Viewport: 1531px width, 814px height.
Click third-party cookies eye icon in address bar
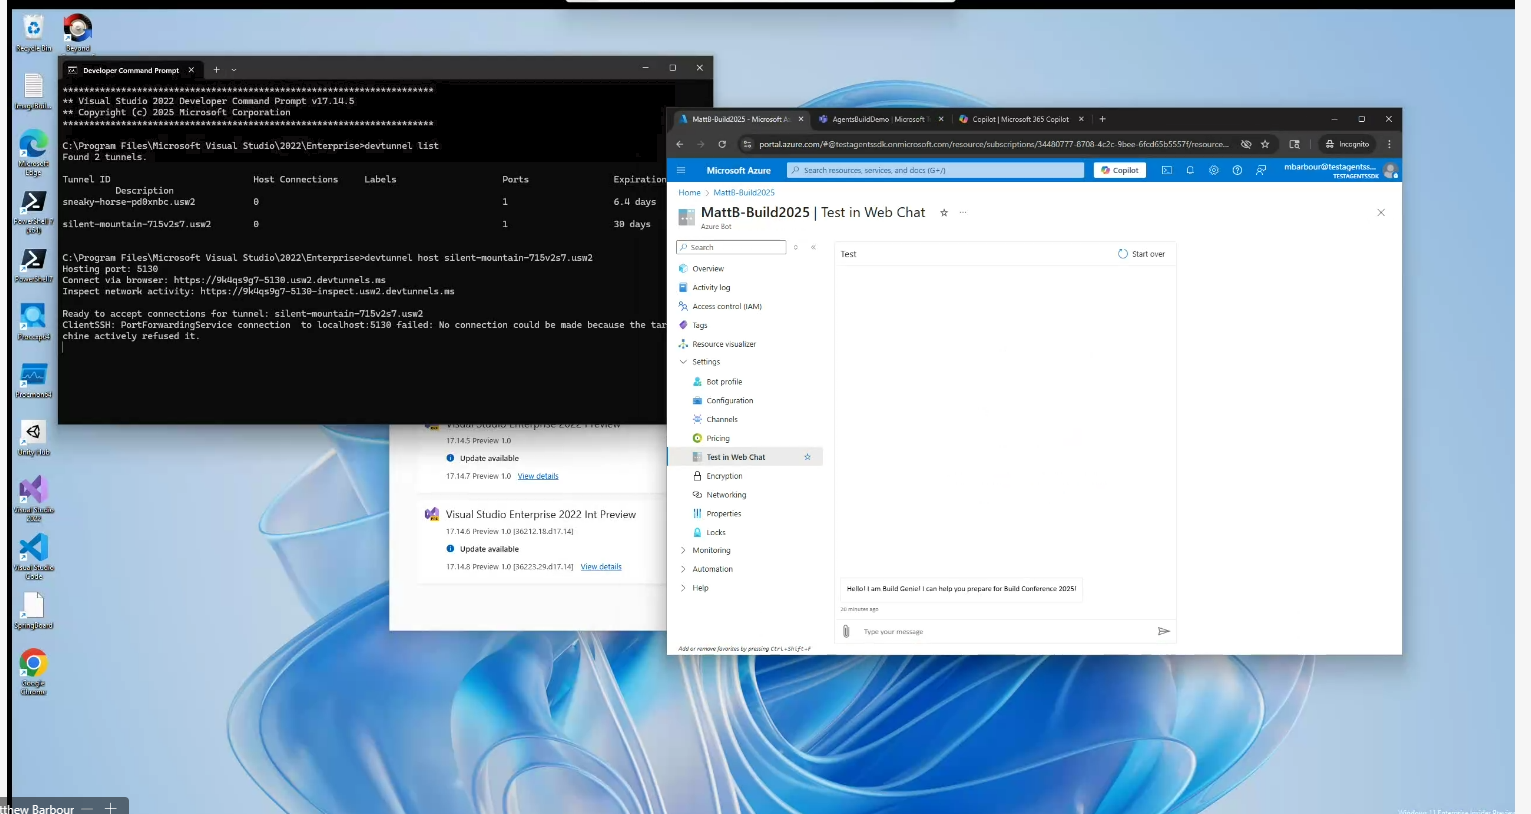(1246, 144)
